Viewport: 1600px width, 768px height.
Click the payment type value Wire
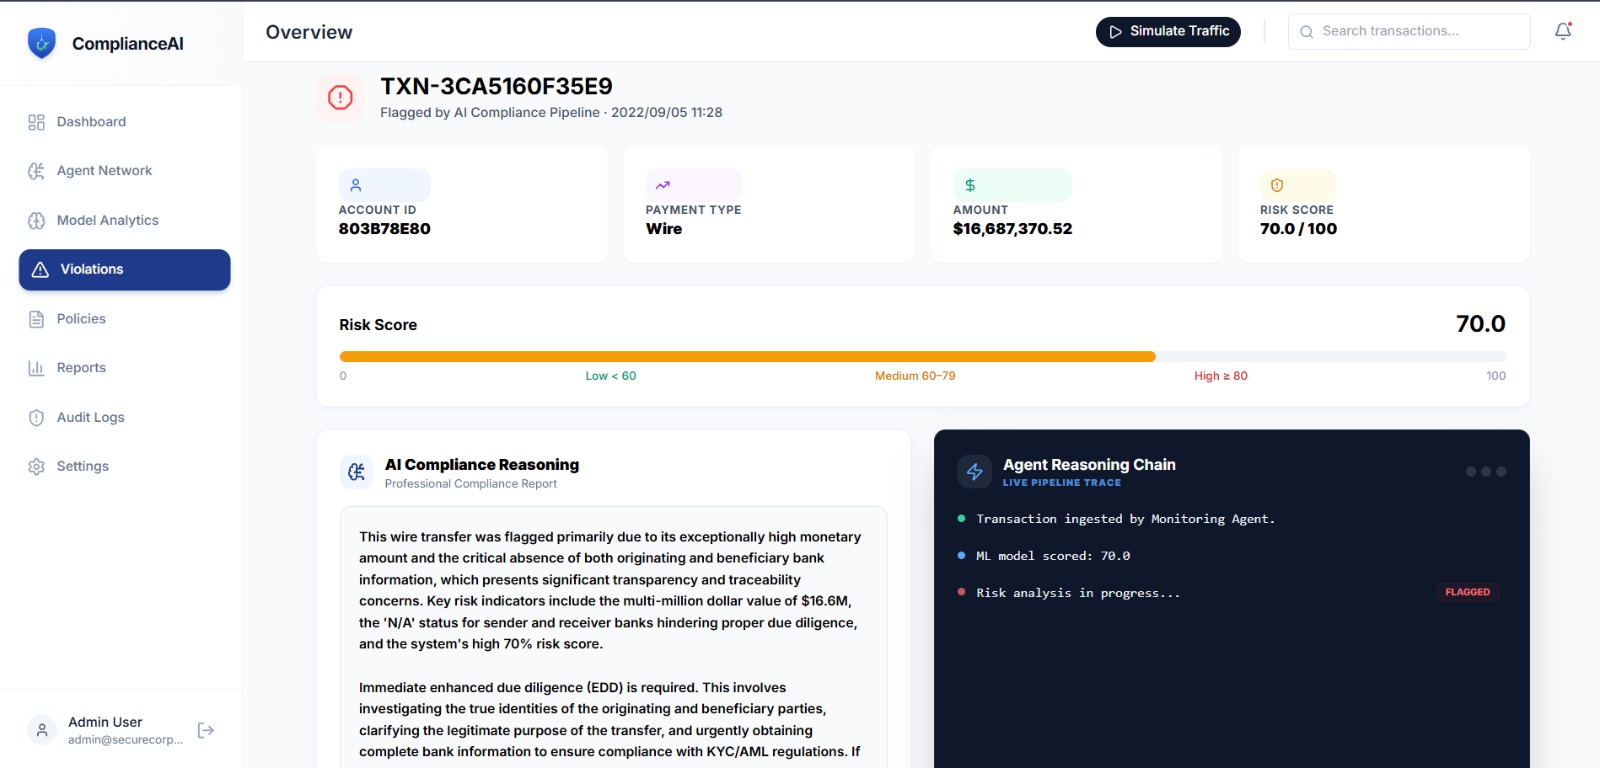click(664, 229)
